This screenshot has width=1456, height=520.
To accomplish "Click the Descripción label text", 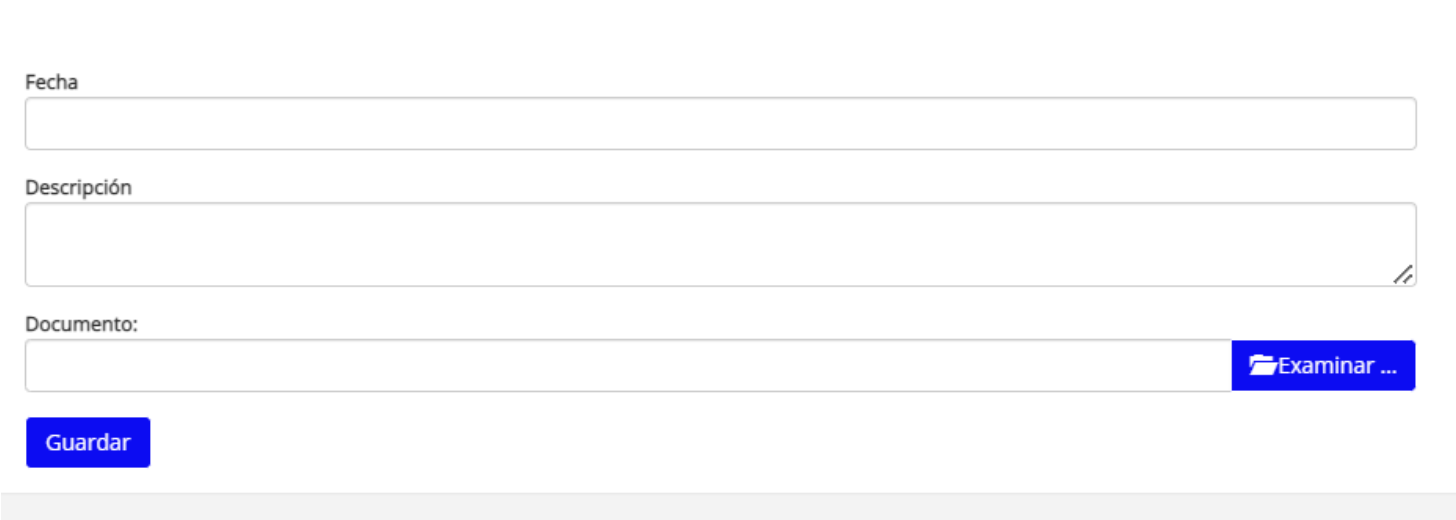I will [78, 188].
